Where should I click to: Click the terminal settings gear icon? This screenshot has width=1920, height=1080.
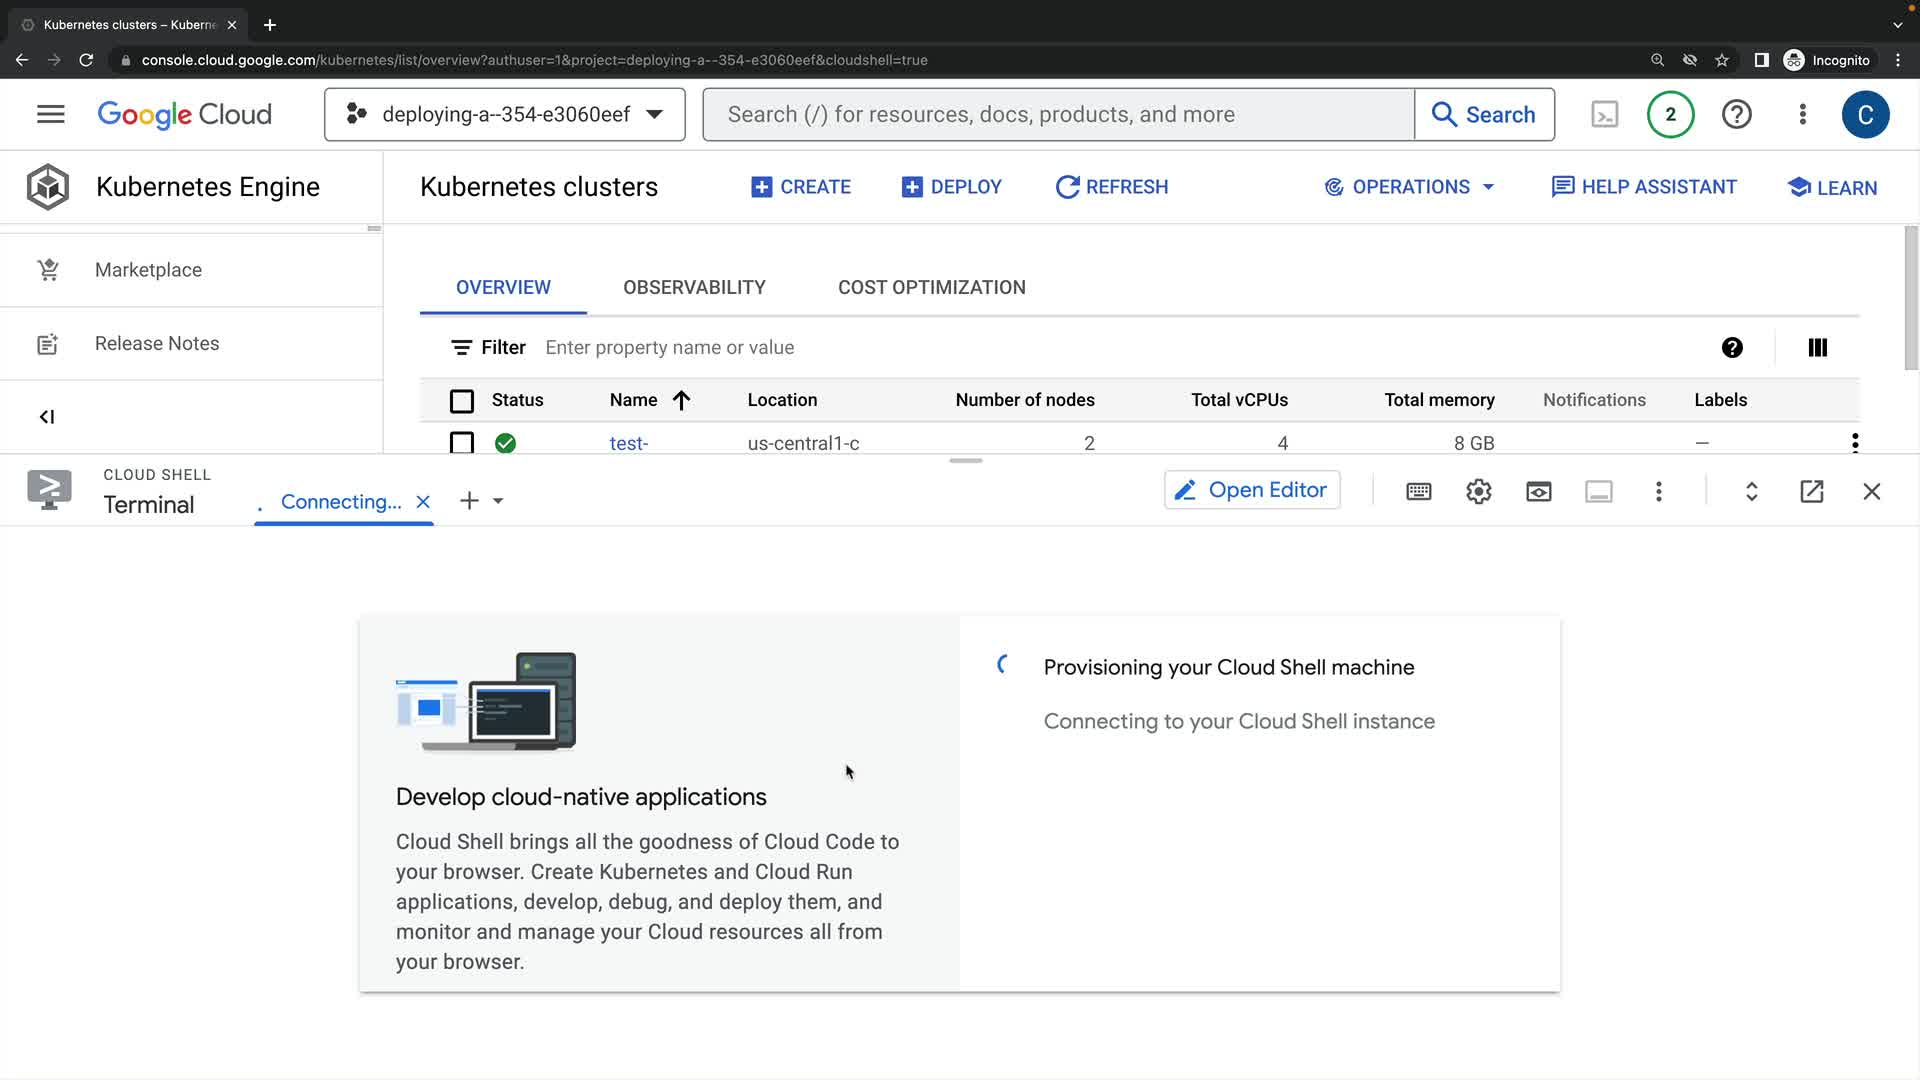1478,491
